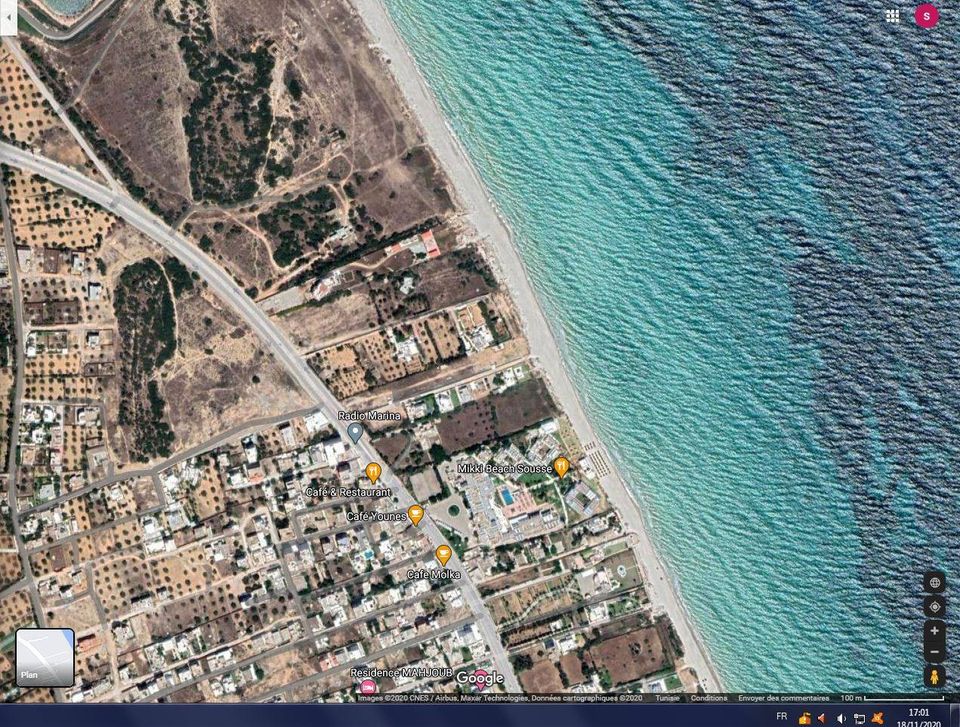Click the Radio Marina location pin
The image size is (960, 727).
point(355,432)
